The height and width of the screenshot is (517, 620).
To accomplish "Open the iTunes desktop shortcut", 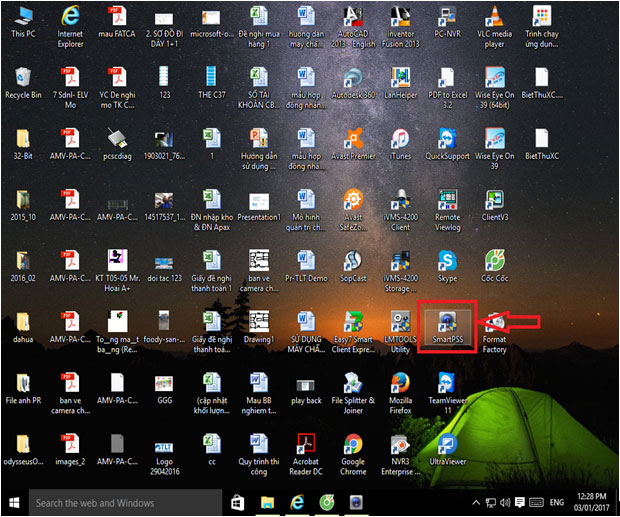I will (400, 139).
